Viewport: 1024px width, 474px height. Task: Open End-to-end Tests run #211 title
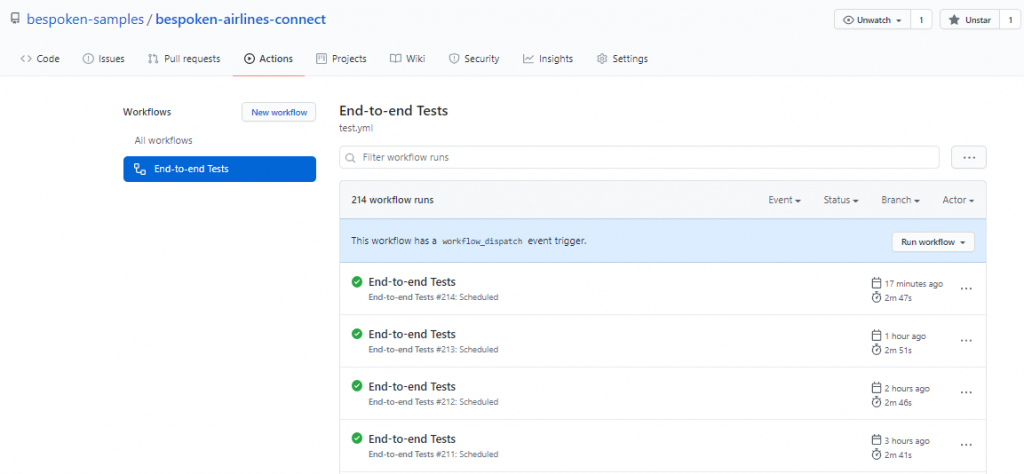point(412,438)
